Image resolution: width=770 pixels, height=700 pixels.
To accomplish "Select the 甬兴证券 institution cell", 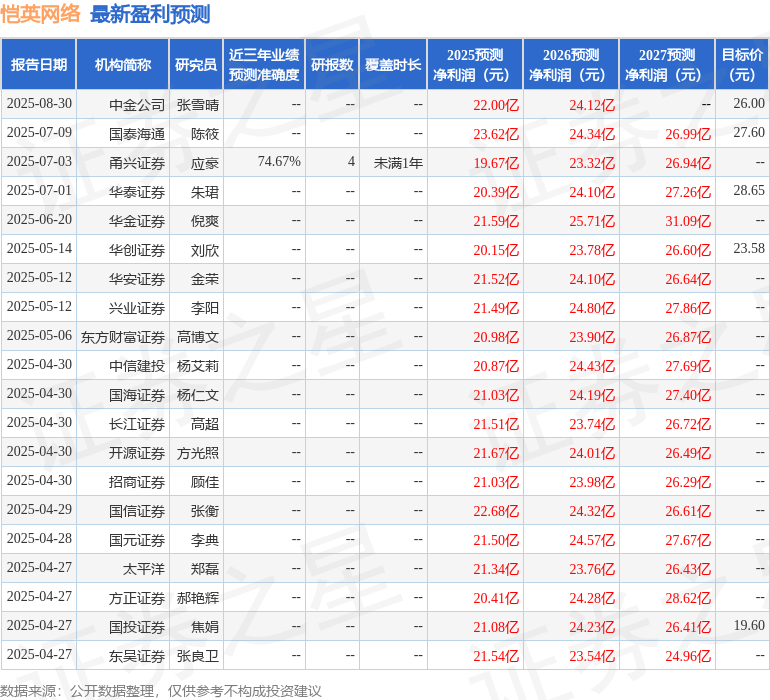I will 137,162.
